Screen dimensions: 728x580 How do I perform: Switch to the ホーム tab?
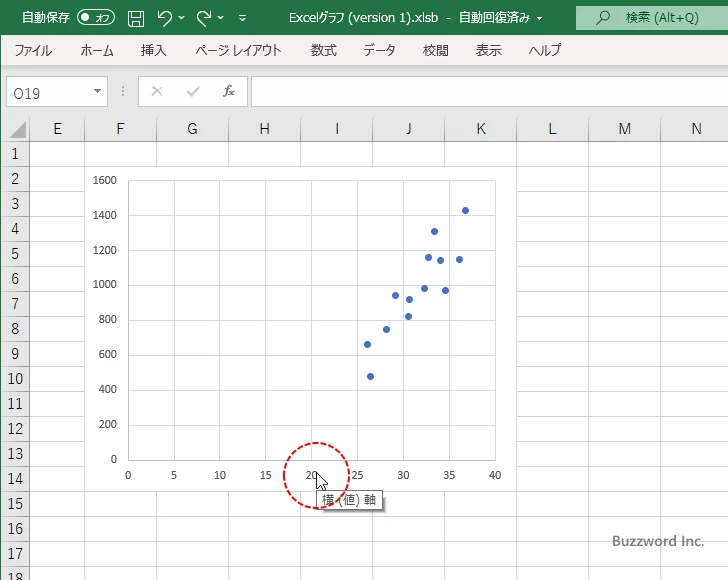97,50
